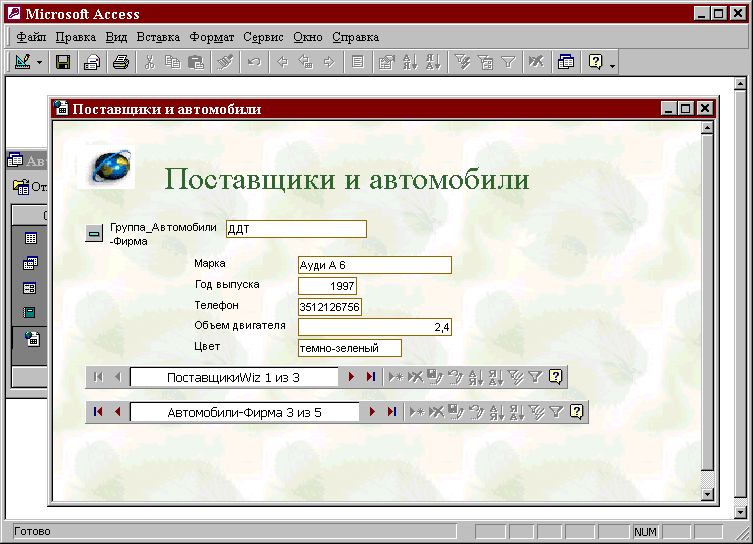
Task: Go to first Автомобили-Фирма record
Action: point(98,412)
